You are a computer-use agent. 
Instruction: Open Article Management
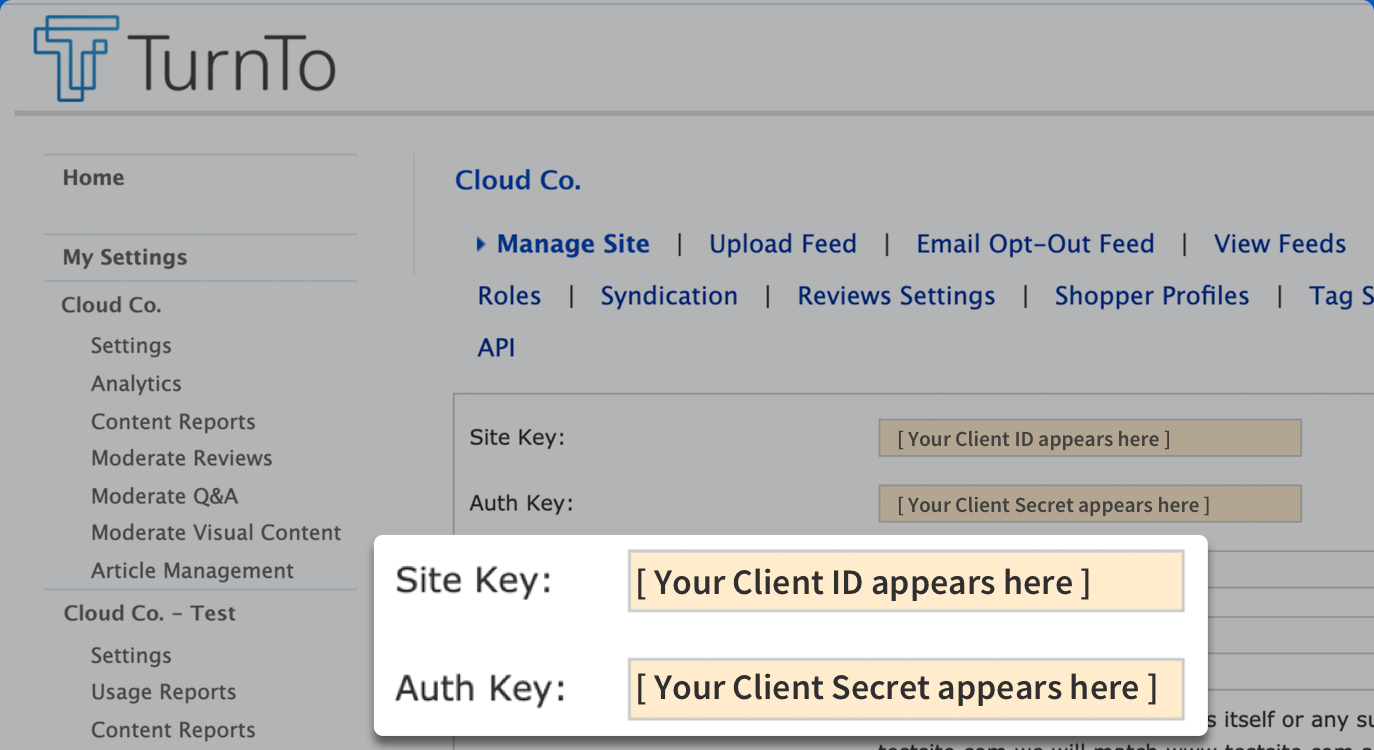coord(193,571)
